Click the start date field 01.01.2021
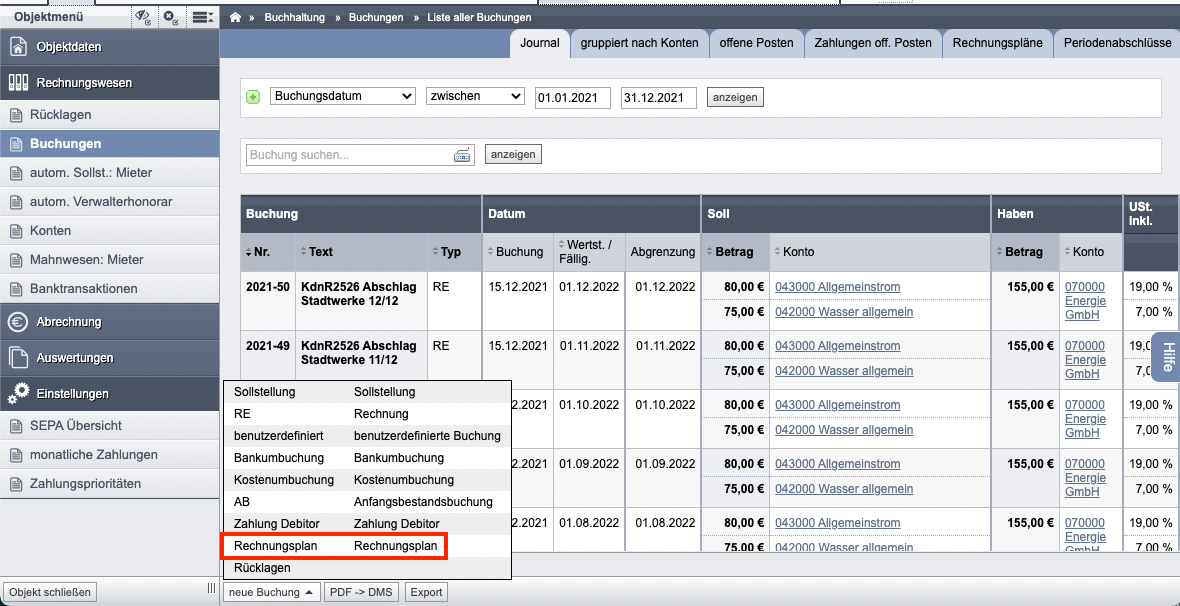The width and height of the screenshot is (1180, 606). [573, 97]
